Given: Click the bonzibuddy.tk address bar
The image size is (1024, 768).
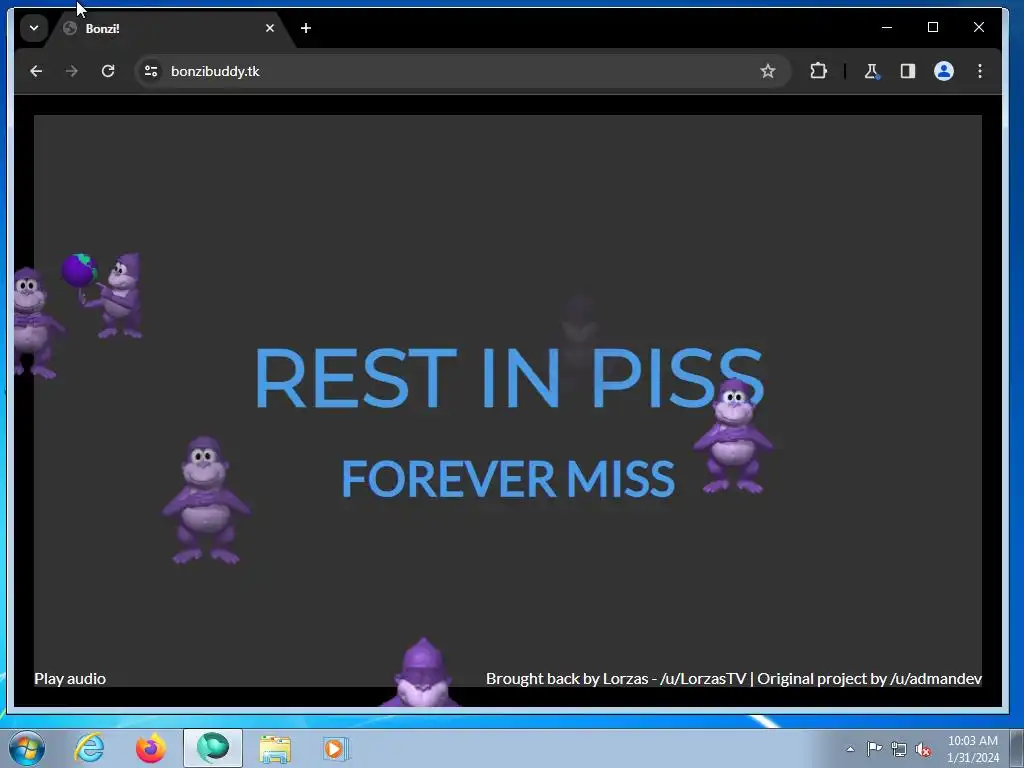Looking at the screenshot, I should click(462, 71).
